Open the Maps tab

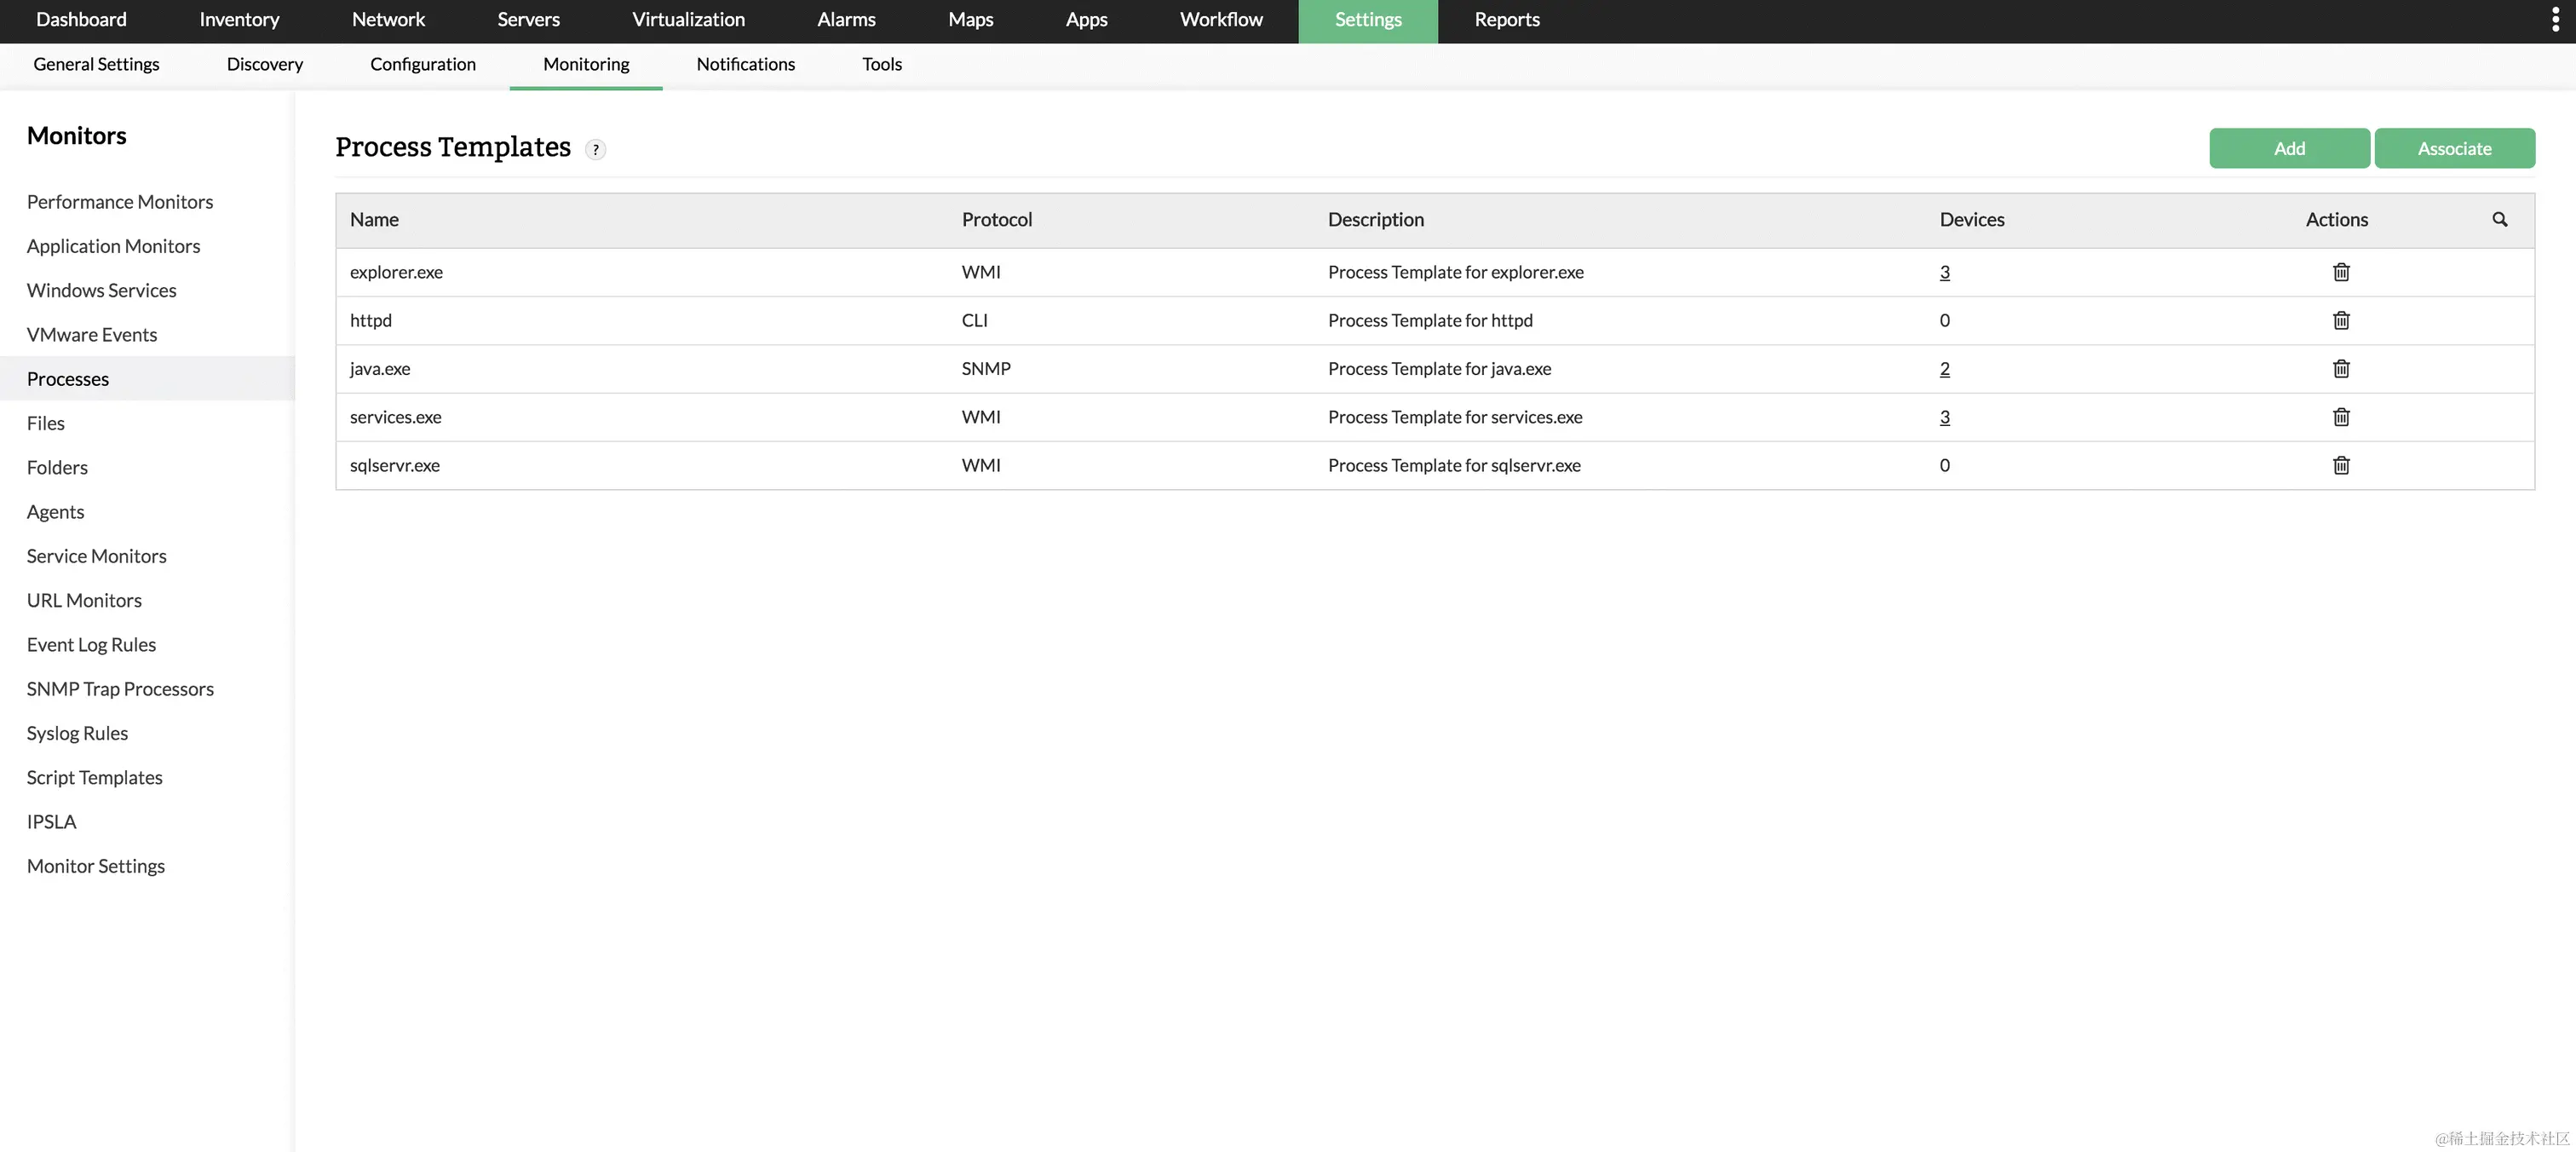(x=970, y=20)
